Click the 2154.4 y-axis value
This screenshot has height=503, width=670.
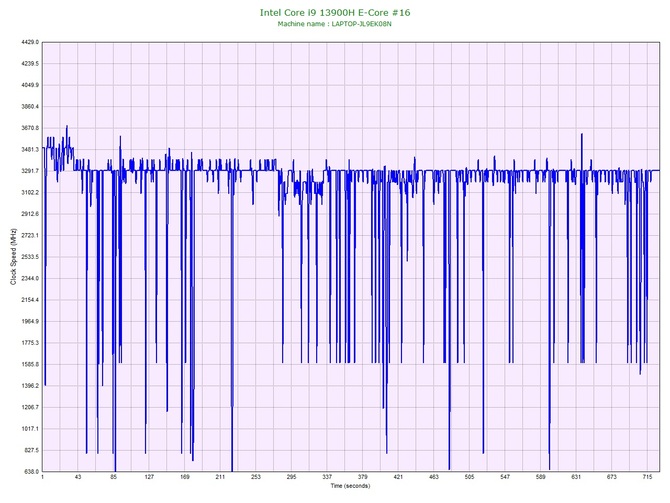click(x=30, y=300)
